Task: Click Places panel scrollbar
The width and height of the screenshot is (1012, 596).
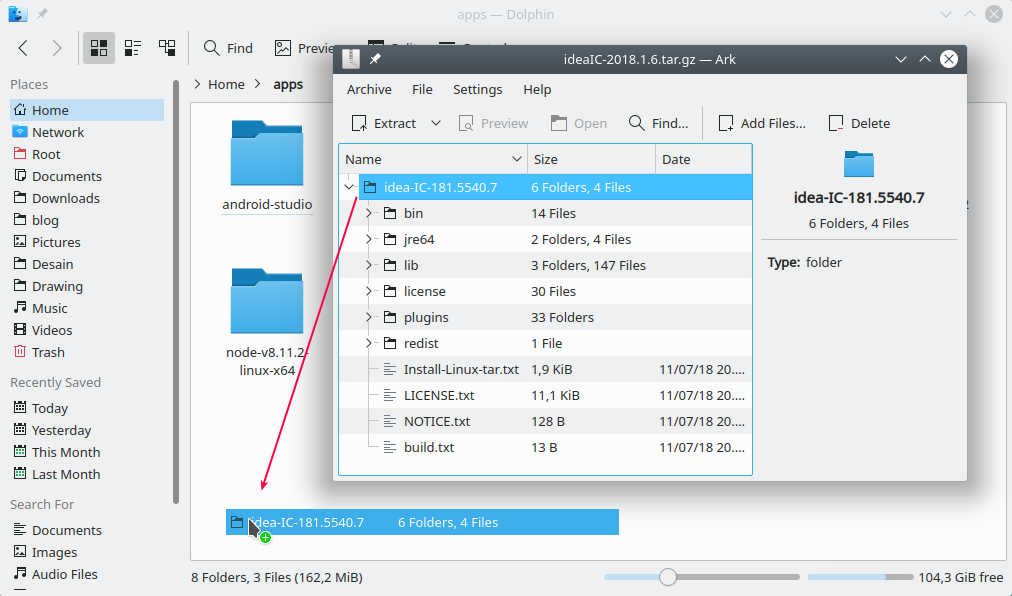Action: tap(176, 292)
